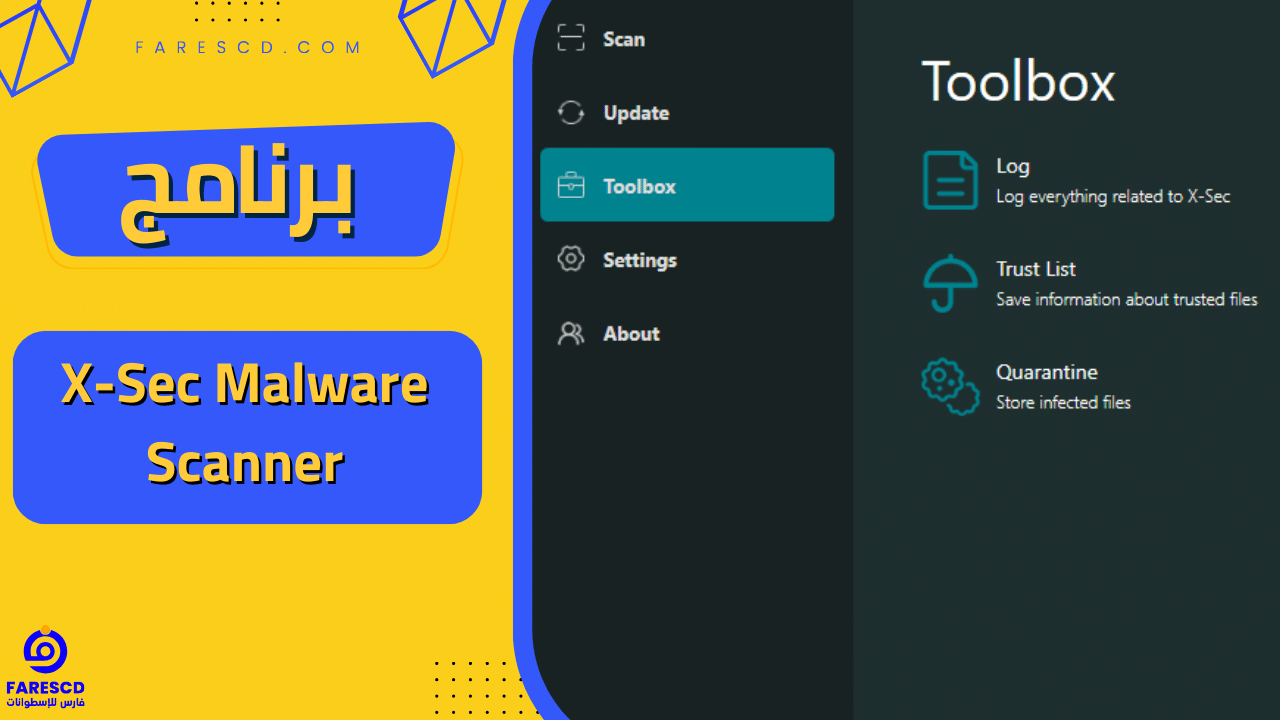Click the Log document icon
This screenshot has height=720, width=1280.
[950, 180]
